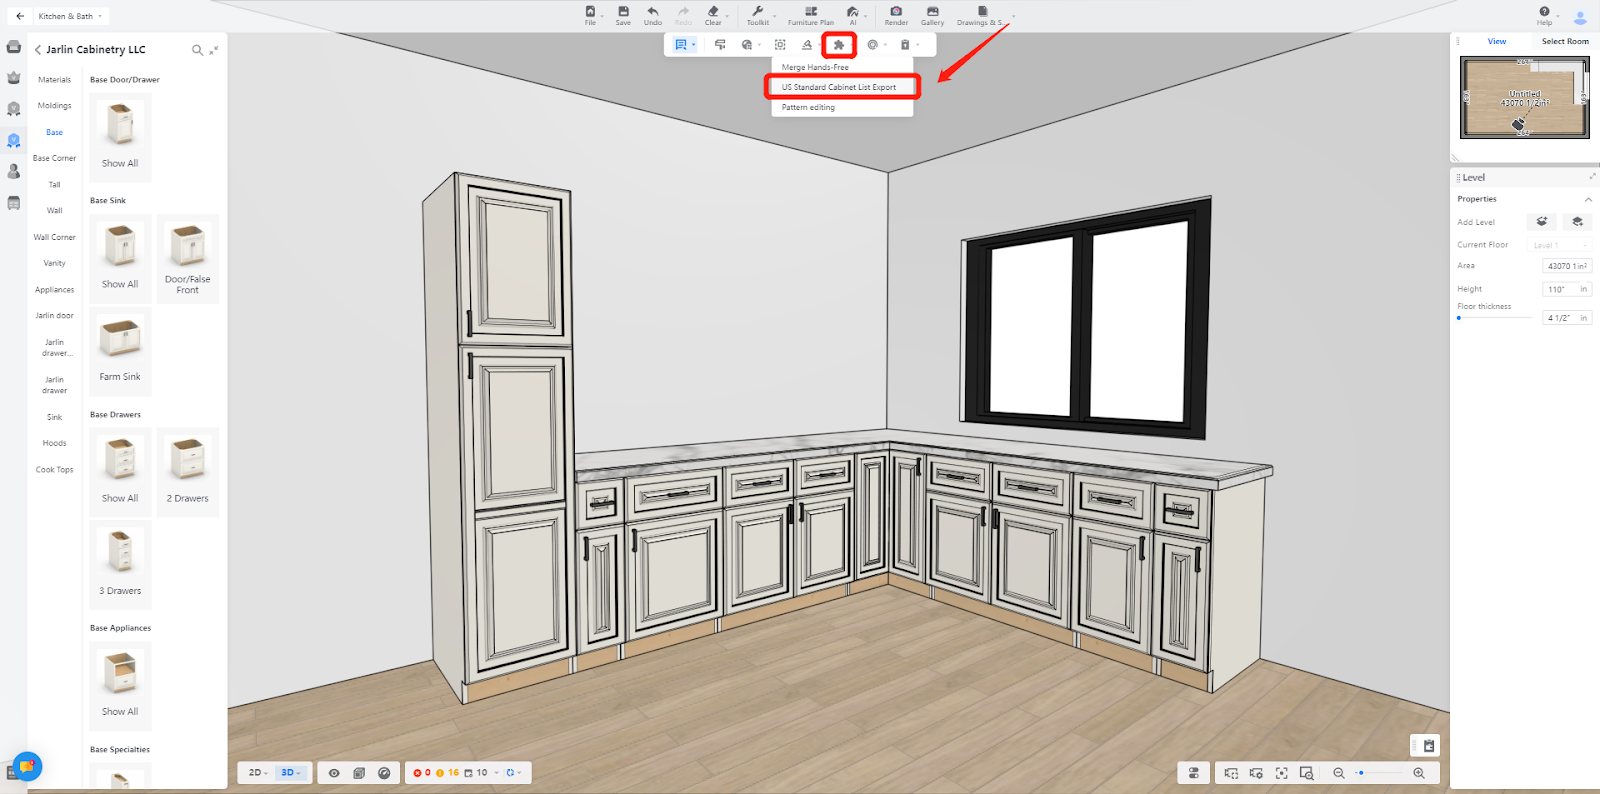Open Furniture Plan from top toolbar
Viewport: 1600px width, 794px height.
click(x=811, y=15)
